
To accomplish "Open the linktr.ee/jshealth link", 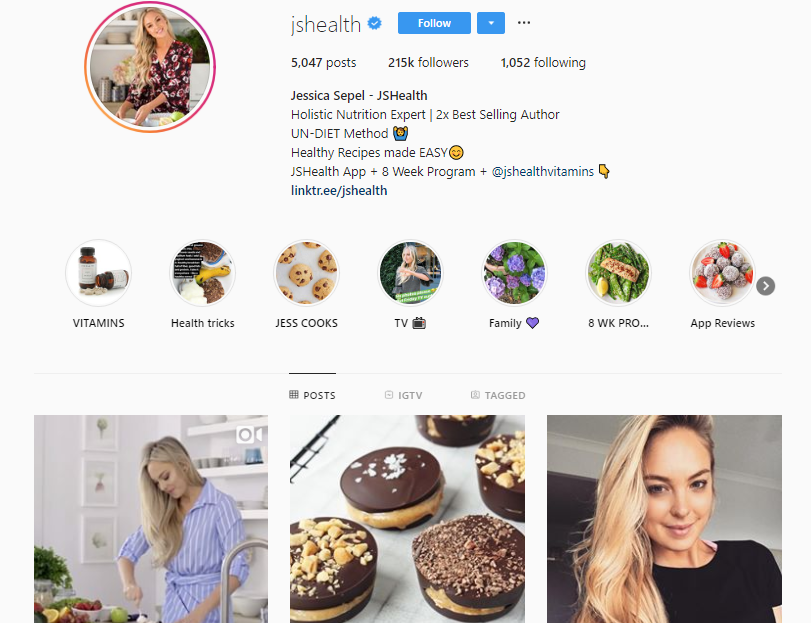I will point(339,190).
